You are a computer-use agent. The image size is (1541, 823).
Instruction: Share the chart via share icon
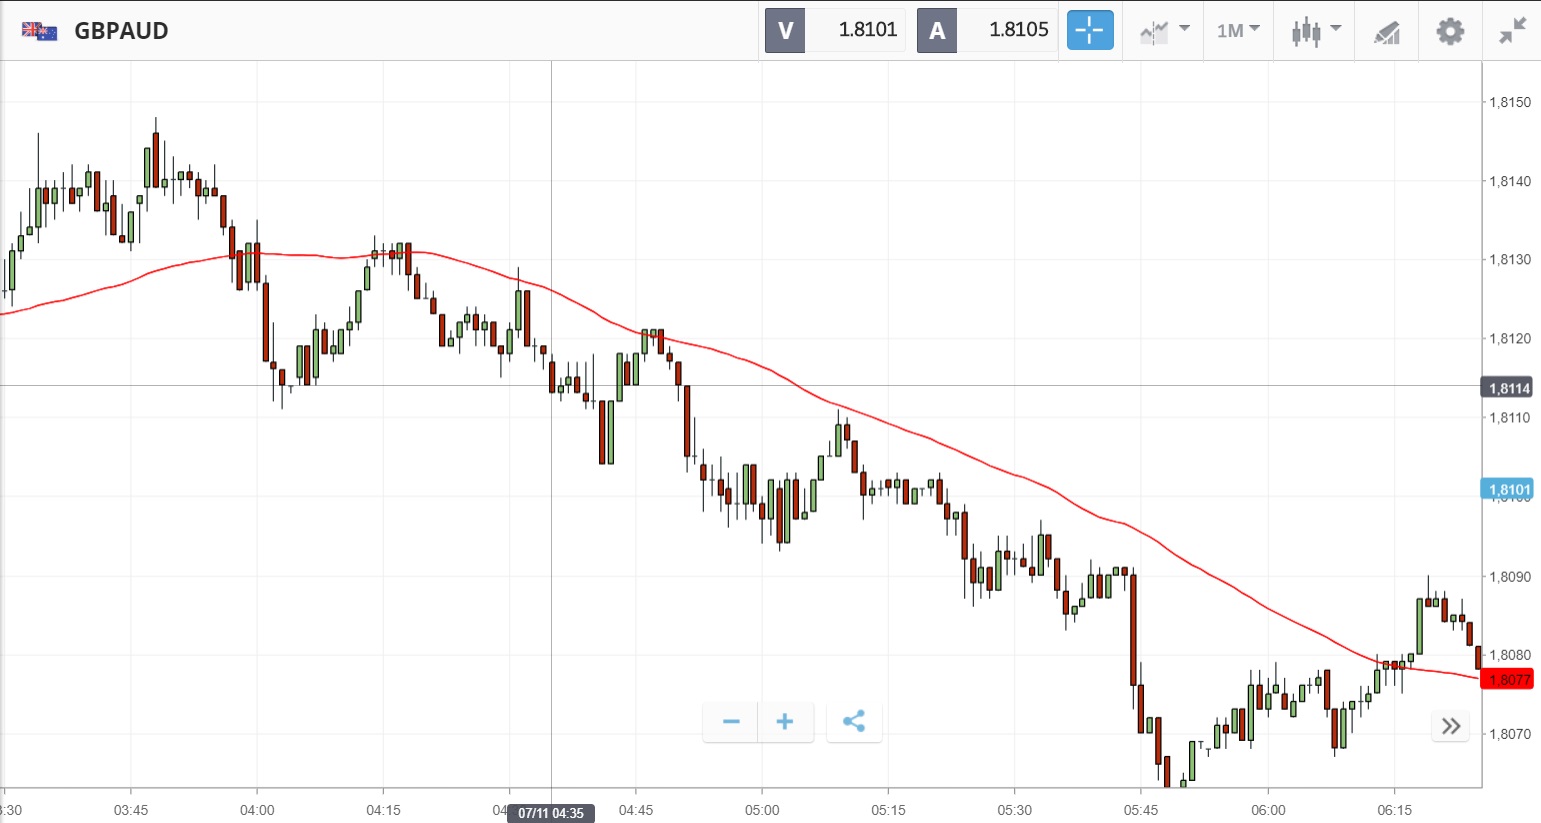(854, 721)
